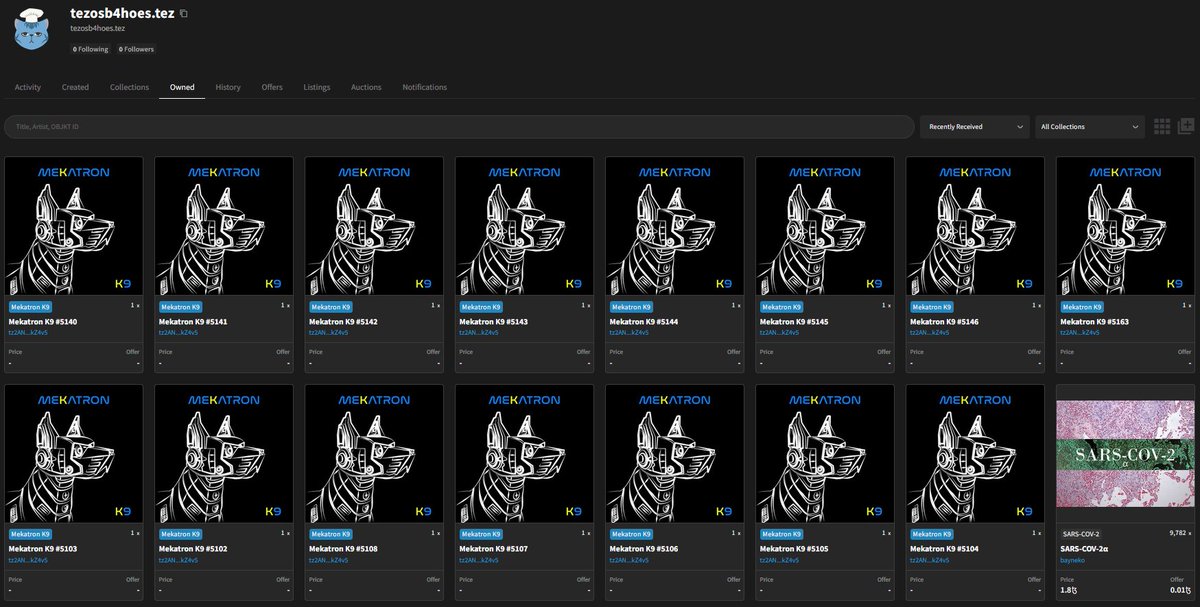Image resolution: width=1200 pixels, height=607 pixels.
Task: Expand the sort options chevron
Action: click(1022, 126)
